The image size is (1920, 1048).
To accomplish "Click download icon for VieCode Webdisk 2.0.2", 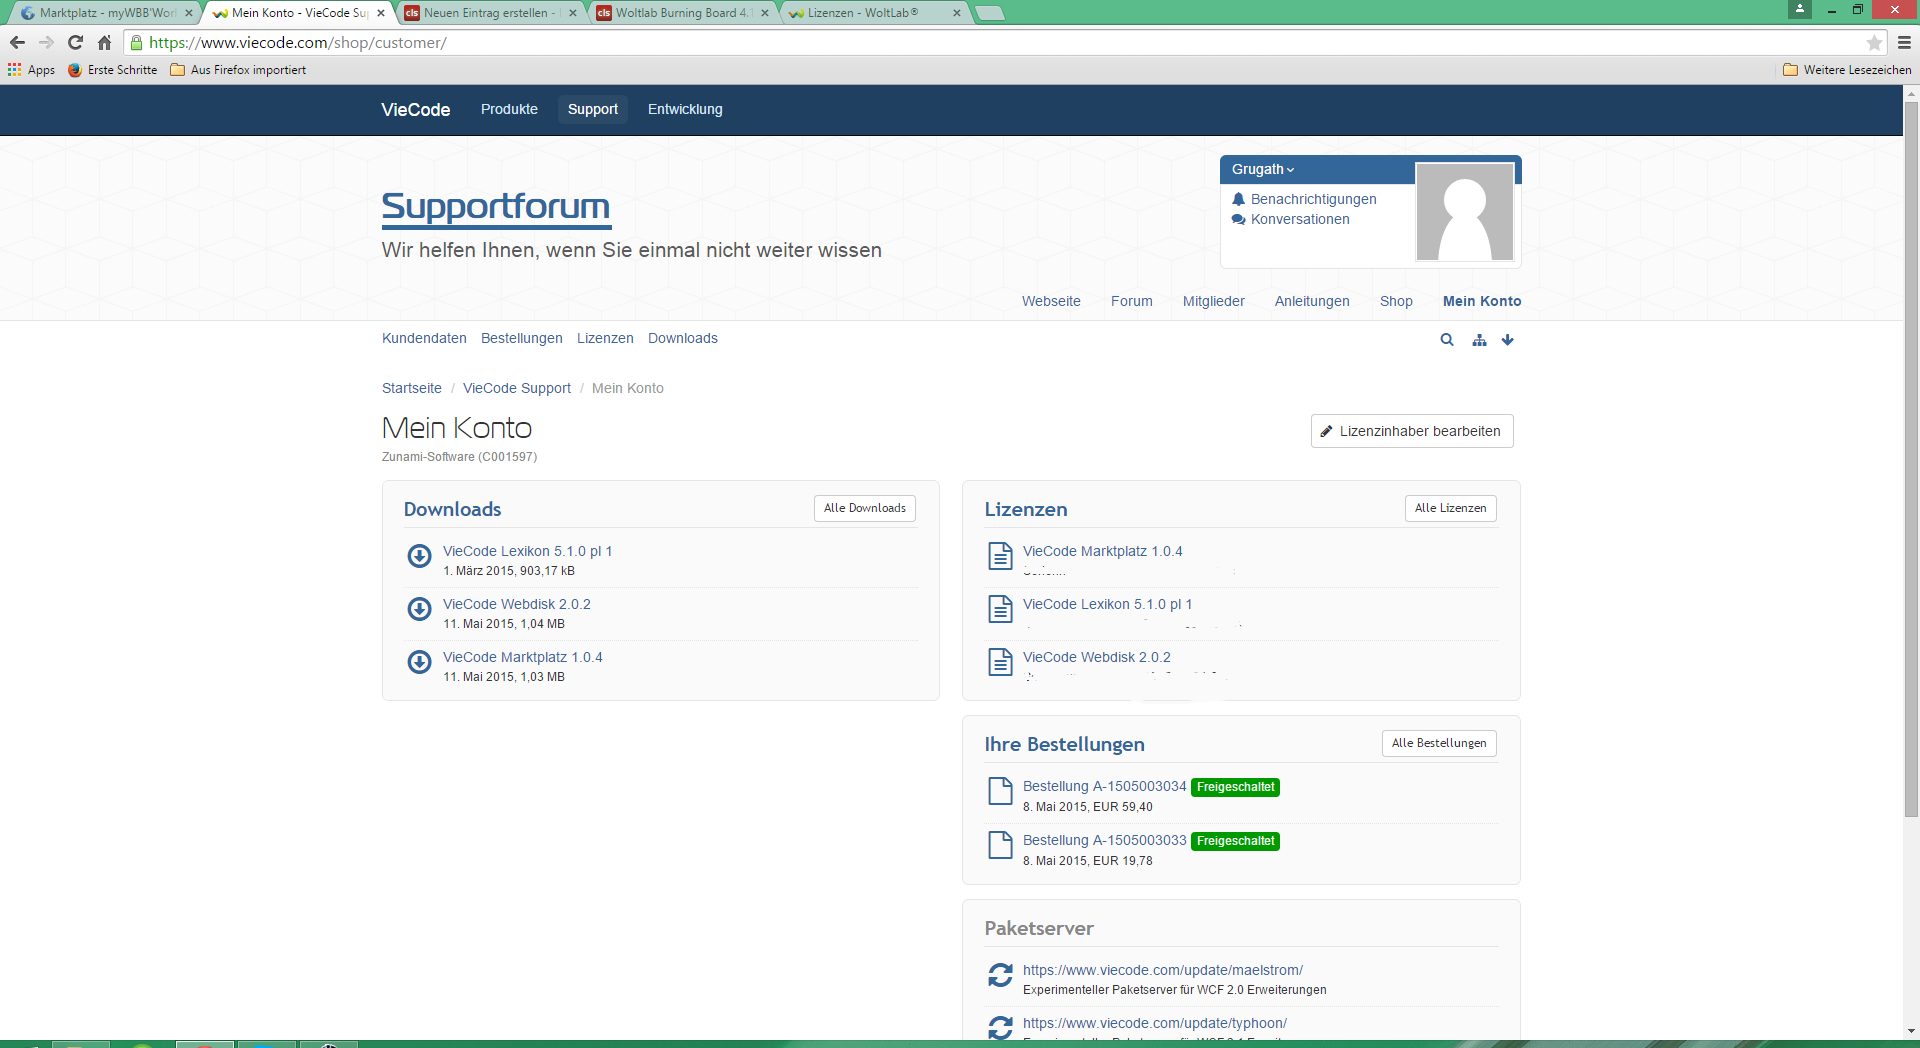I will pos(419,609).
